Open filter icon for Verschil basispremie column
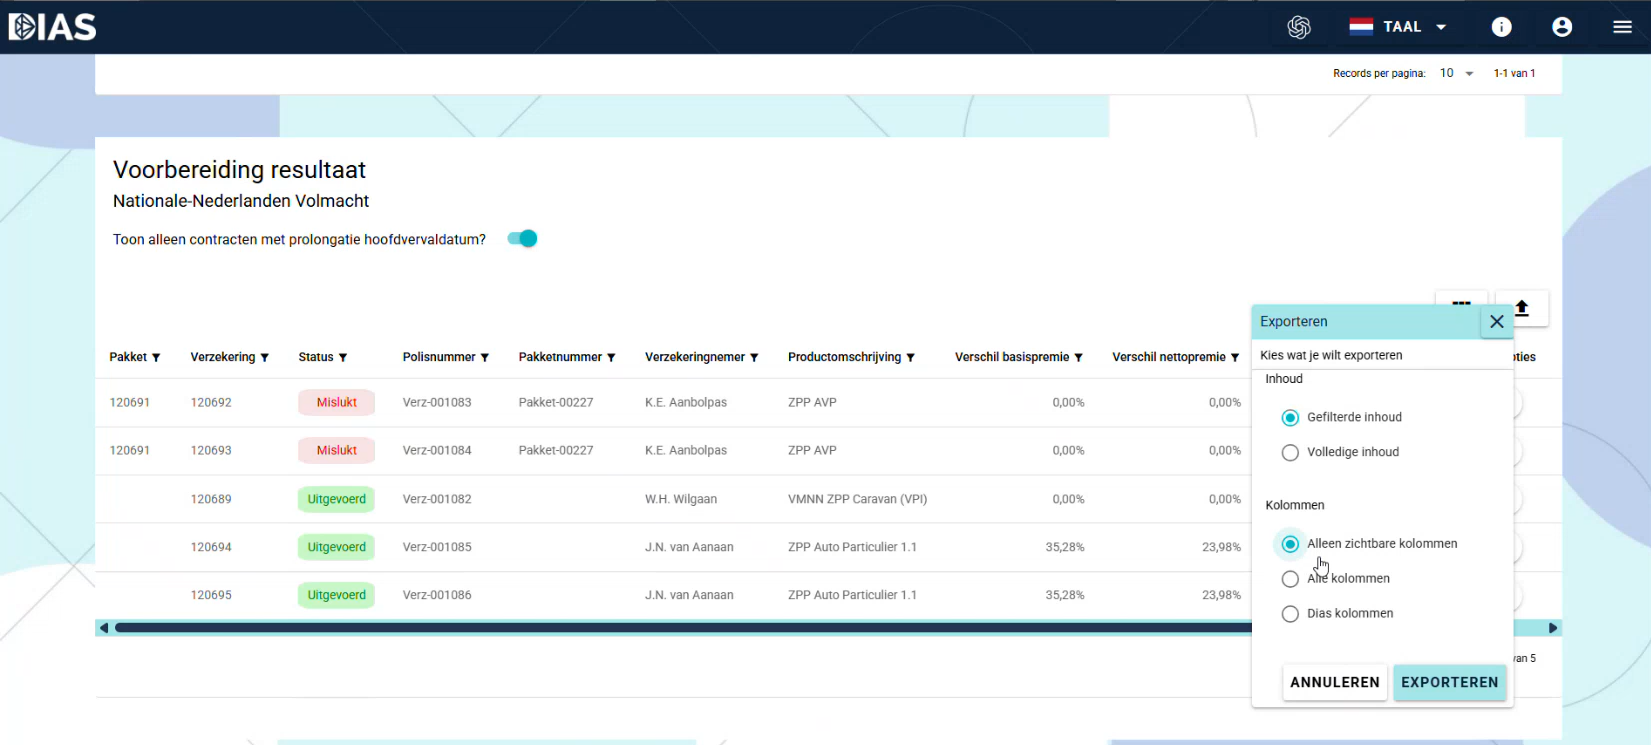 point(1078,358)
